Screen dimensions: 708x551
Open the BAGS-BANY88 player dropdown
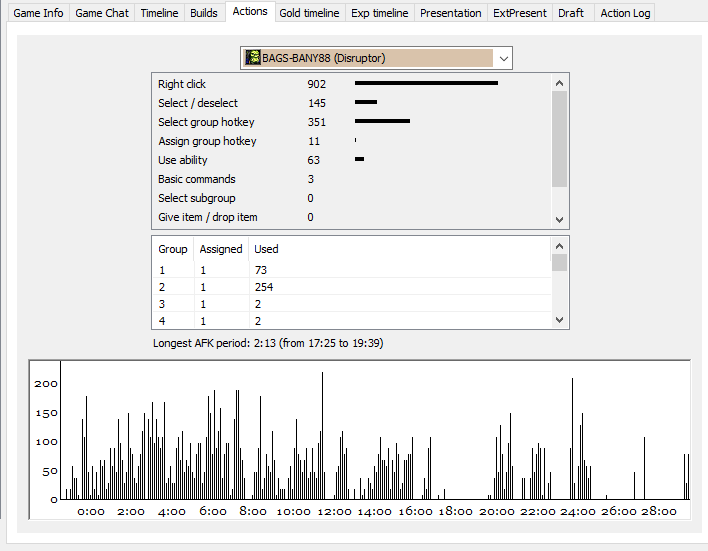pos(376,58)
